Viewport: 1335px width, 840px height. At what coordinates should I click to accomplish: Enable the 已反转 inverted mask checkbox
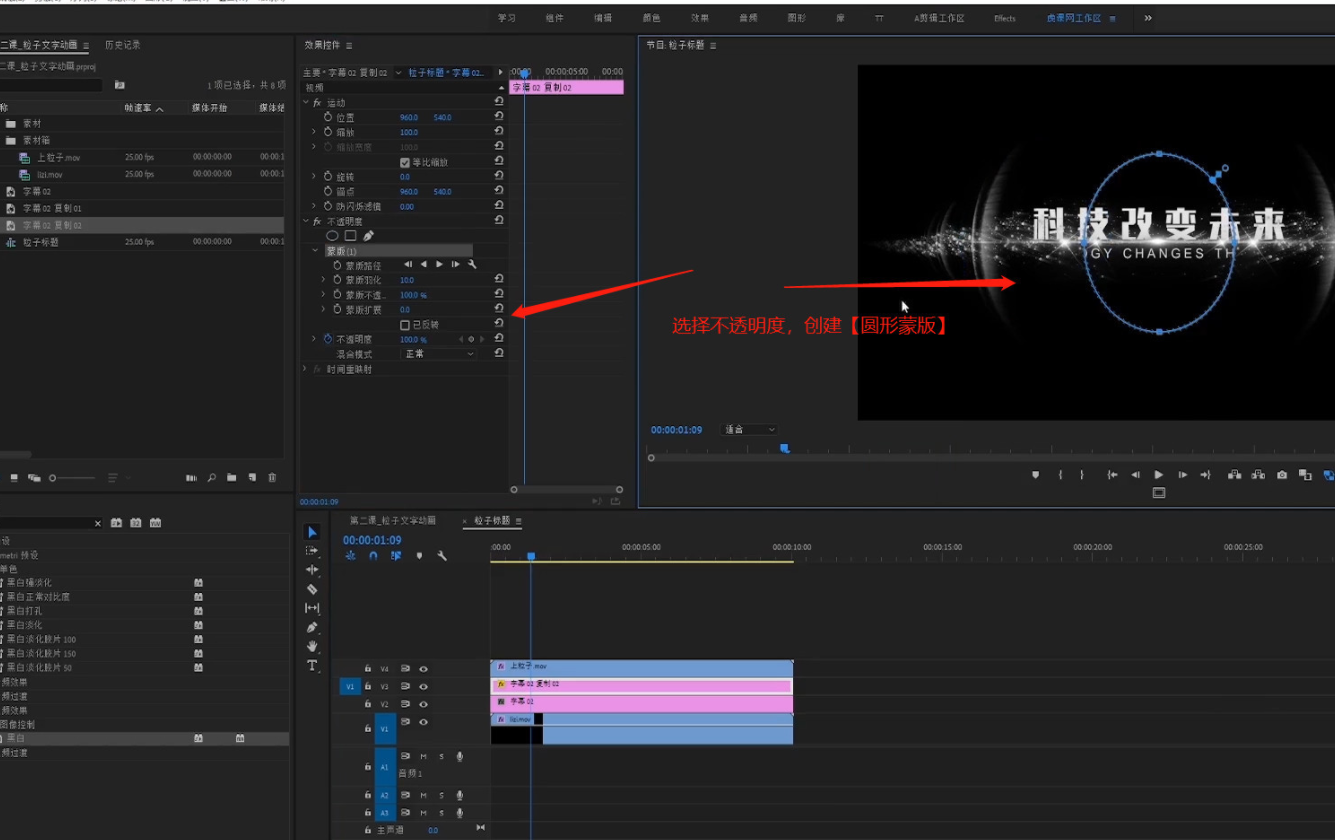coord(405,325)
